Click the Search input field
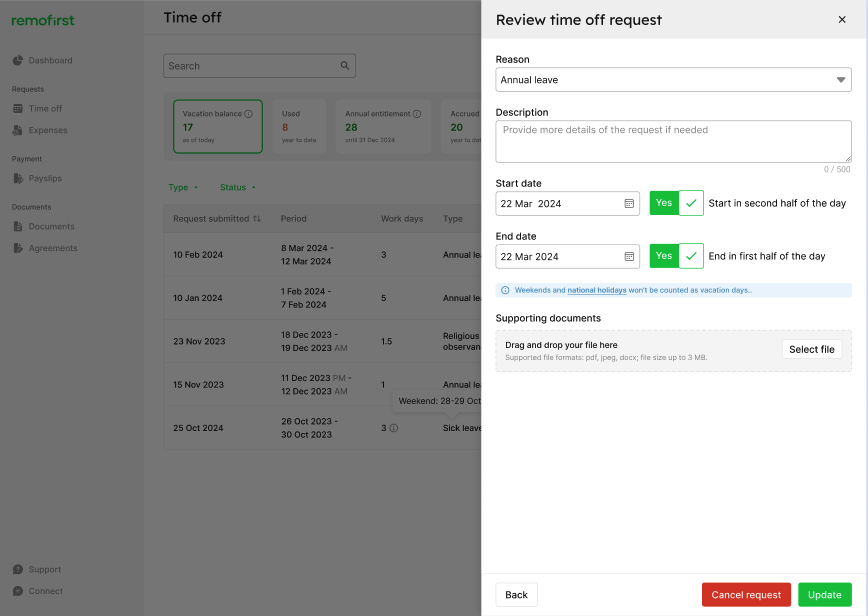 259,66
